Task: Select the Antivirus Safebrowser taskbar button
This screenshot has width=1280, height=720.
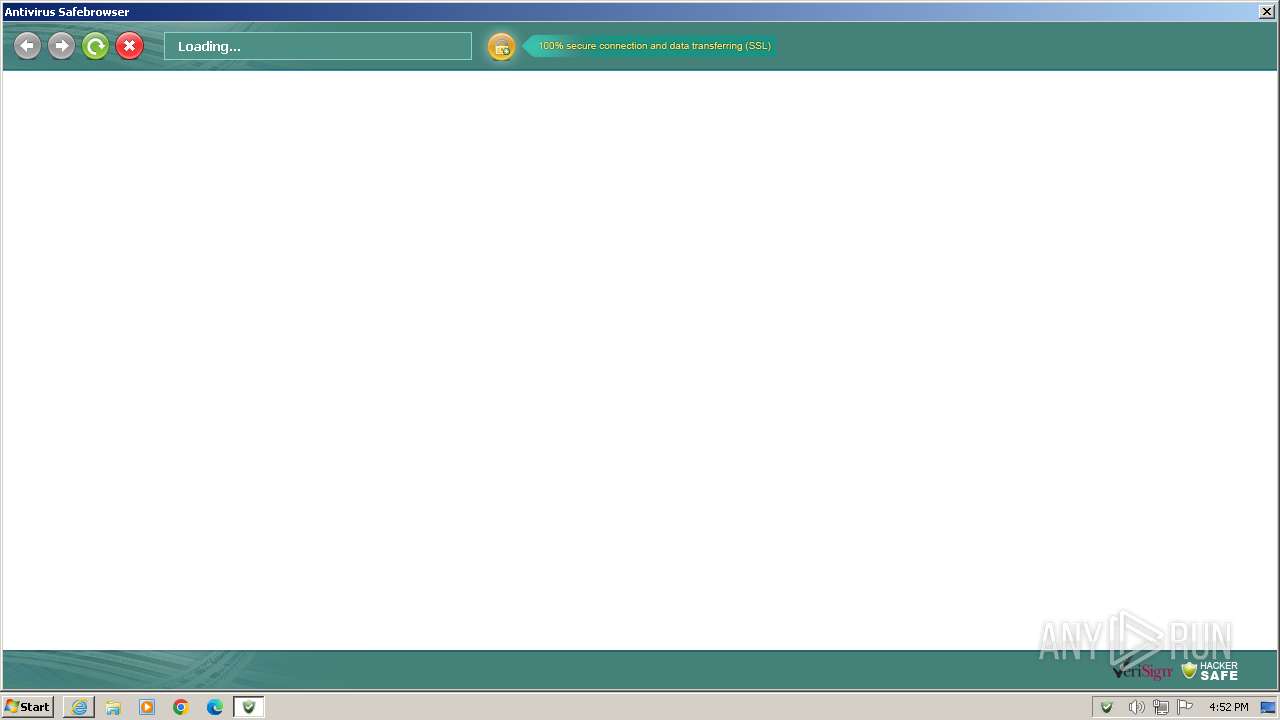Action: tap(249, 707)
